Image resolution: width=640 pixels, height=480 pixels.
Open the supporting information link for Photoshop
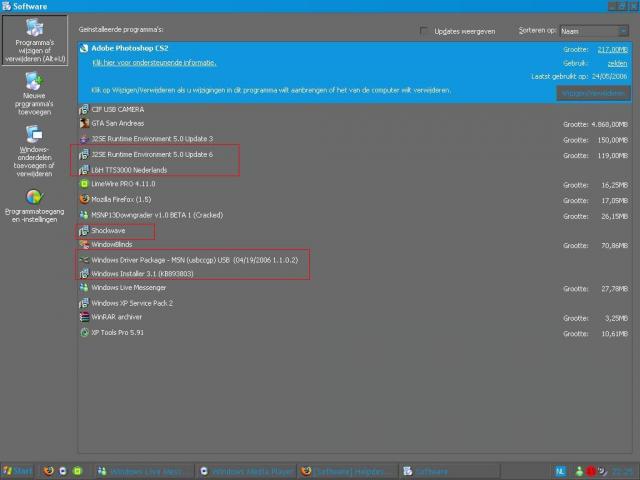pos(154,63)
